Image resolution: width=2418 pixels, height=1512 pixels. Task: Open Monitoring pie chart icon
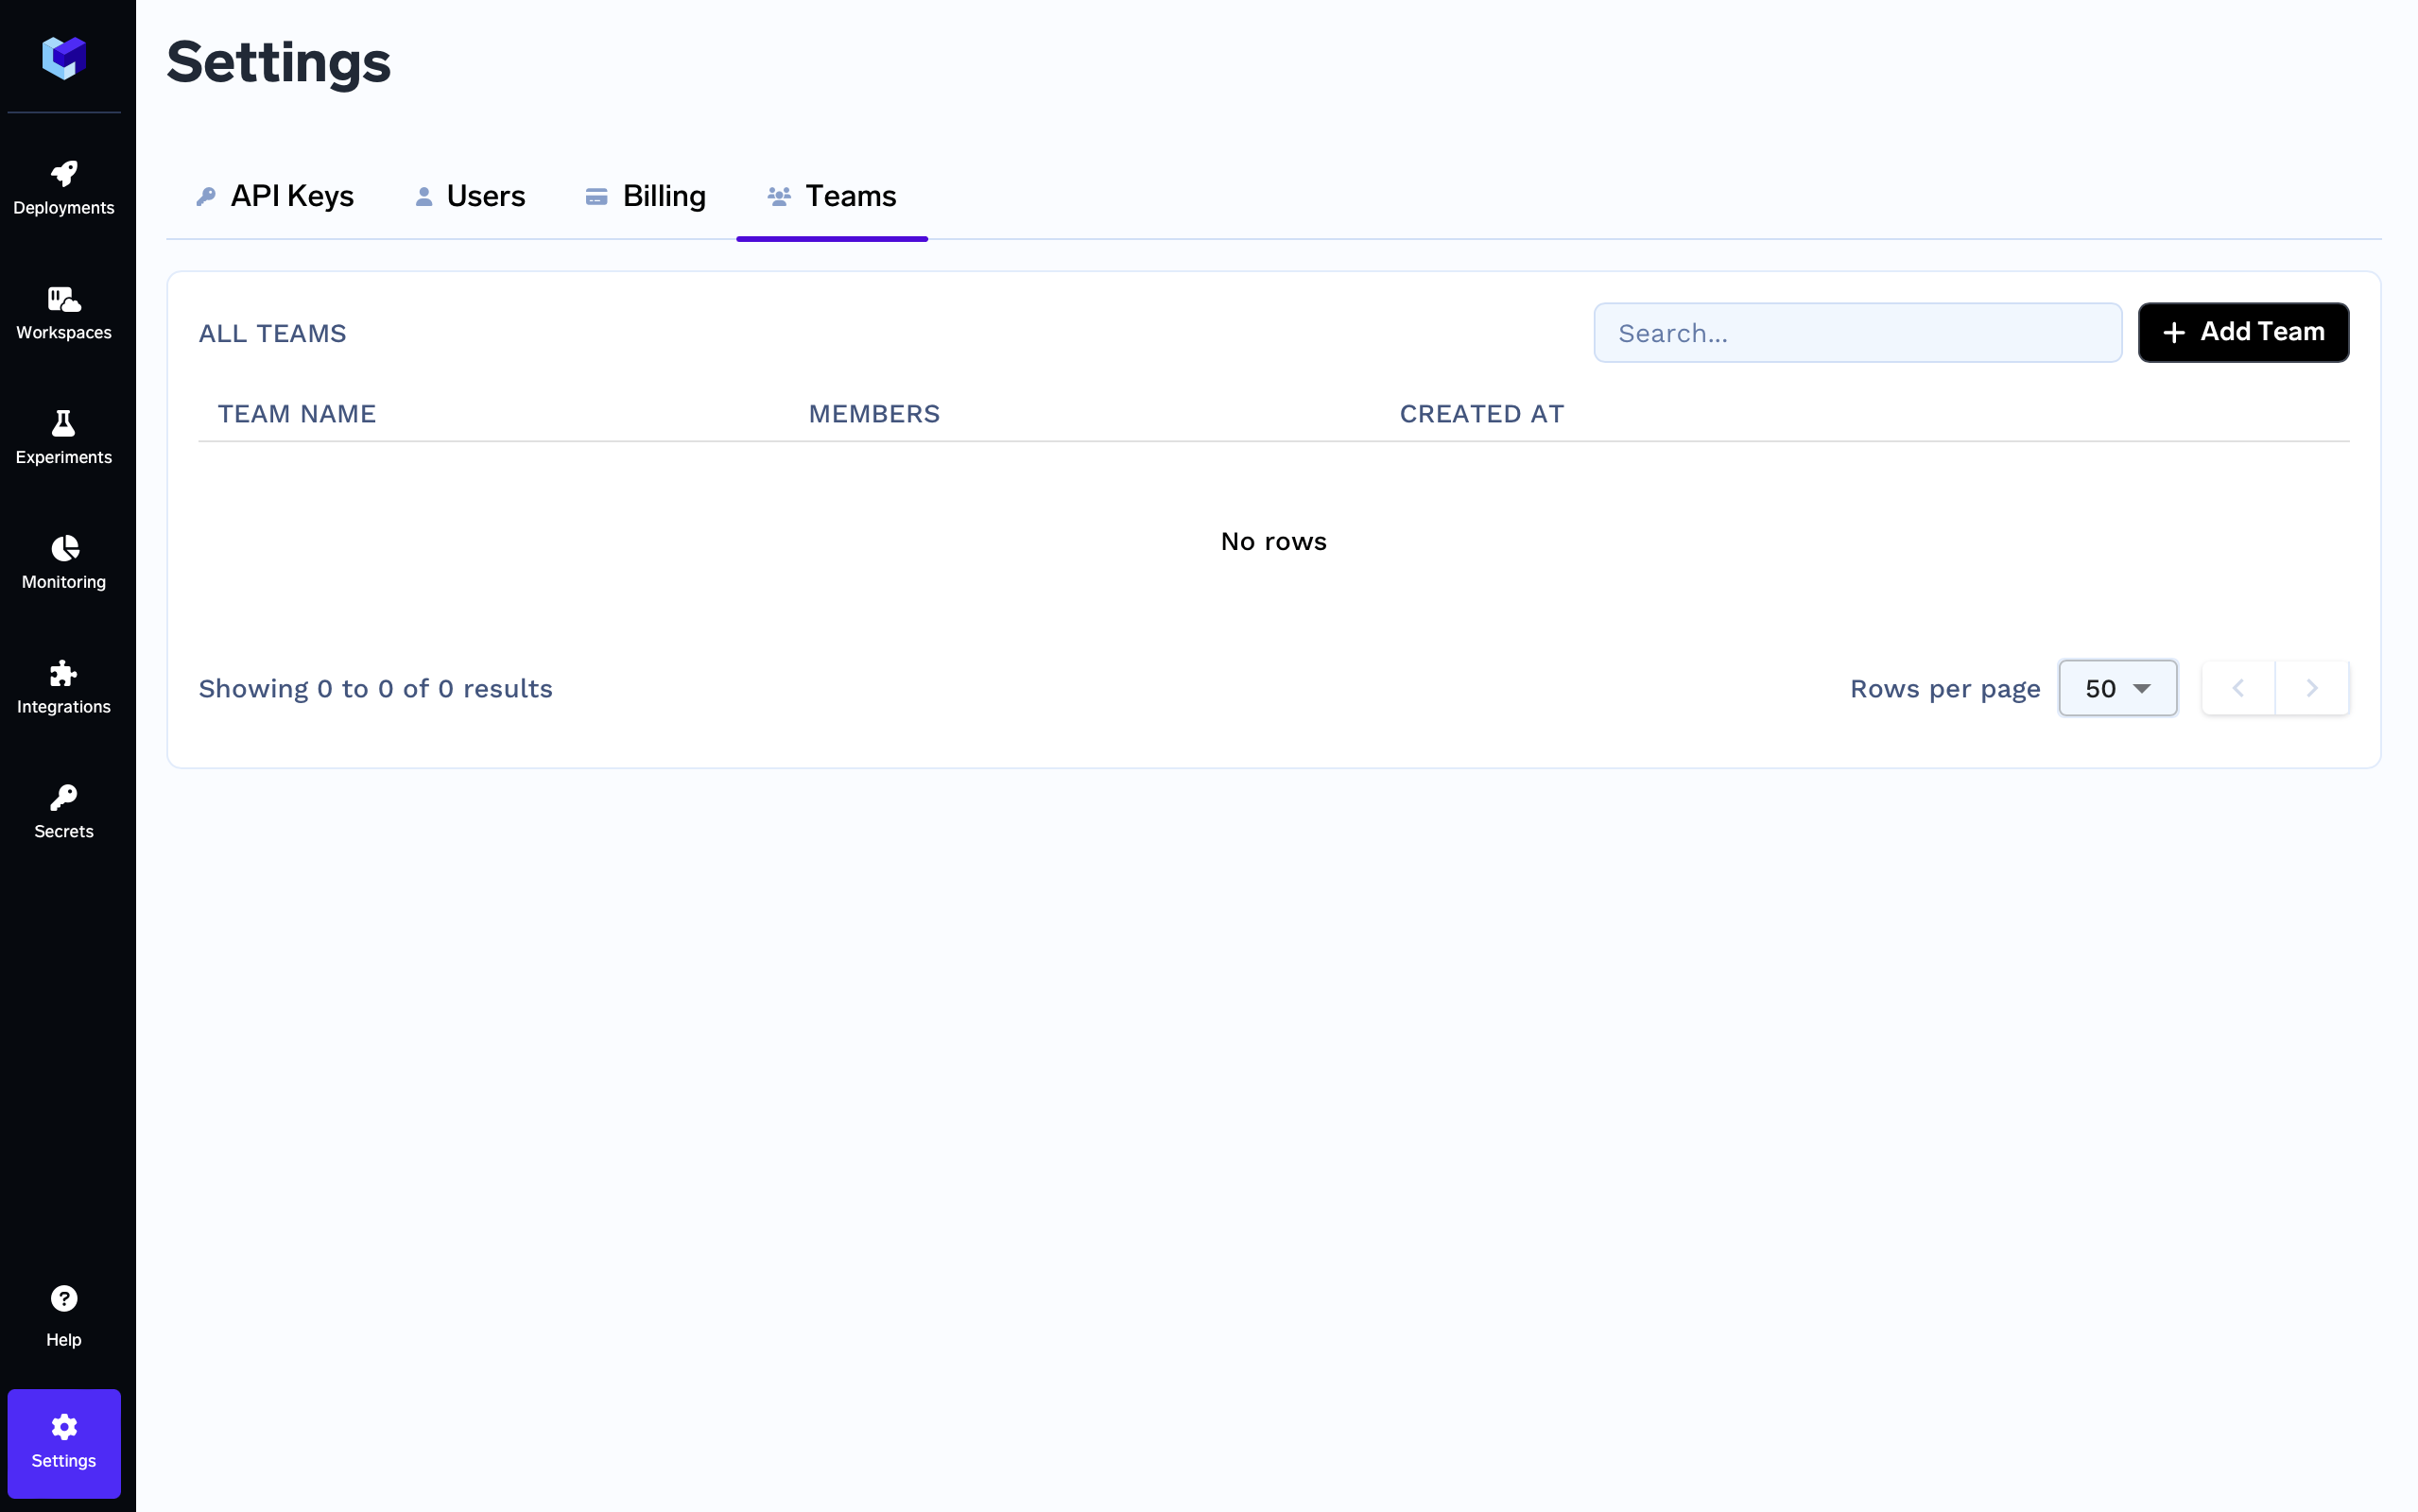coord(64,548)
